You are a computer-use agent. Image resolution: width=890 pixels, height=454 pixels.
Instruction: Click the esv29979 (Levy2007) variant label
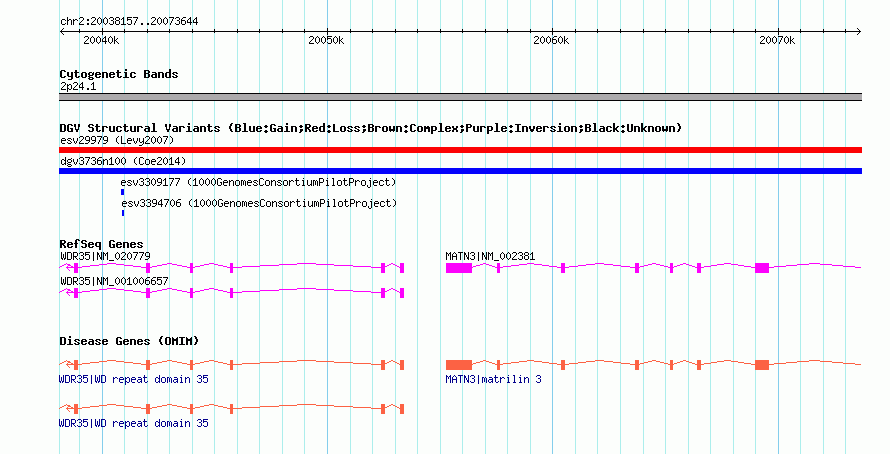(x=117, y=140)
